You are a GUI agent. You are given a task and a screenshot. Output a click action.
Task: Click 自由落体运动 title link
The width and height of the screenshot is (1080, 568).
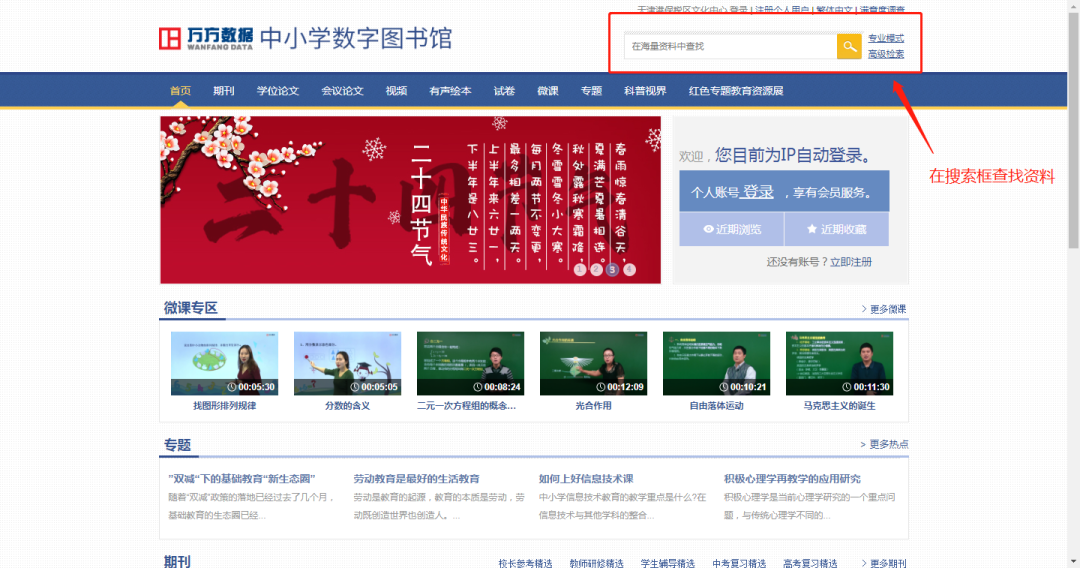pos(716,406)
